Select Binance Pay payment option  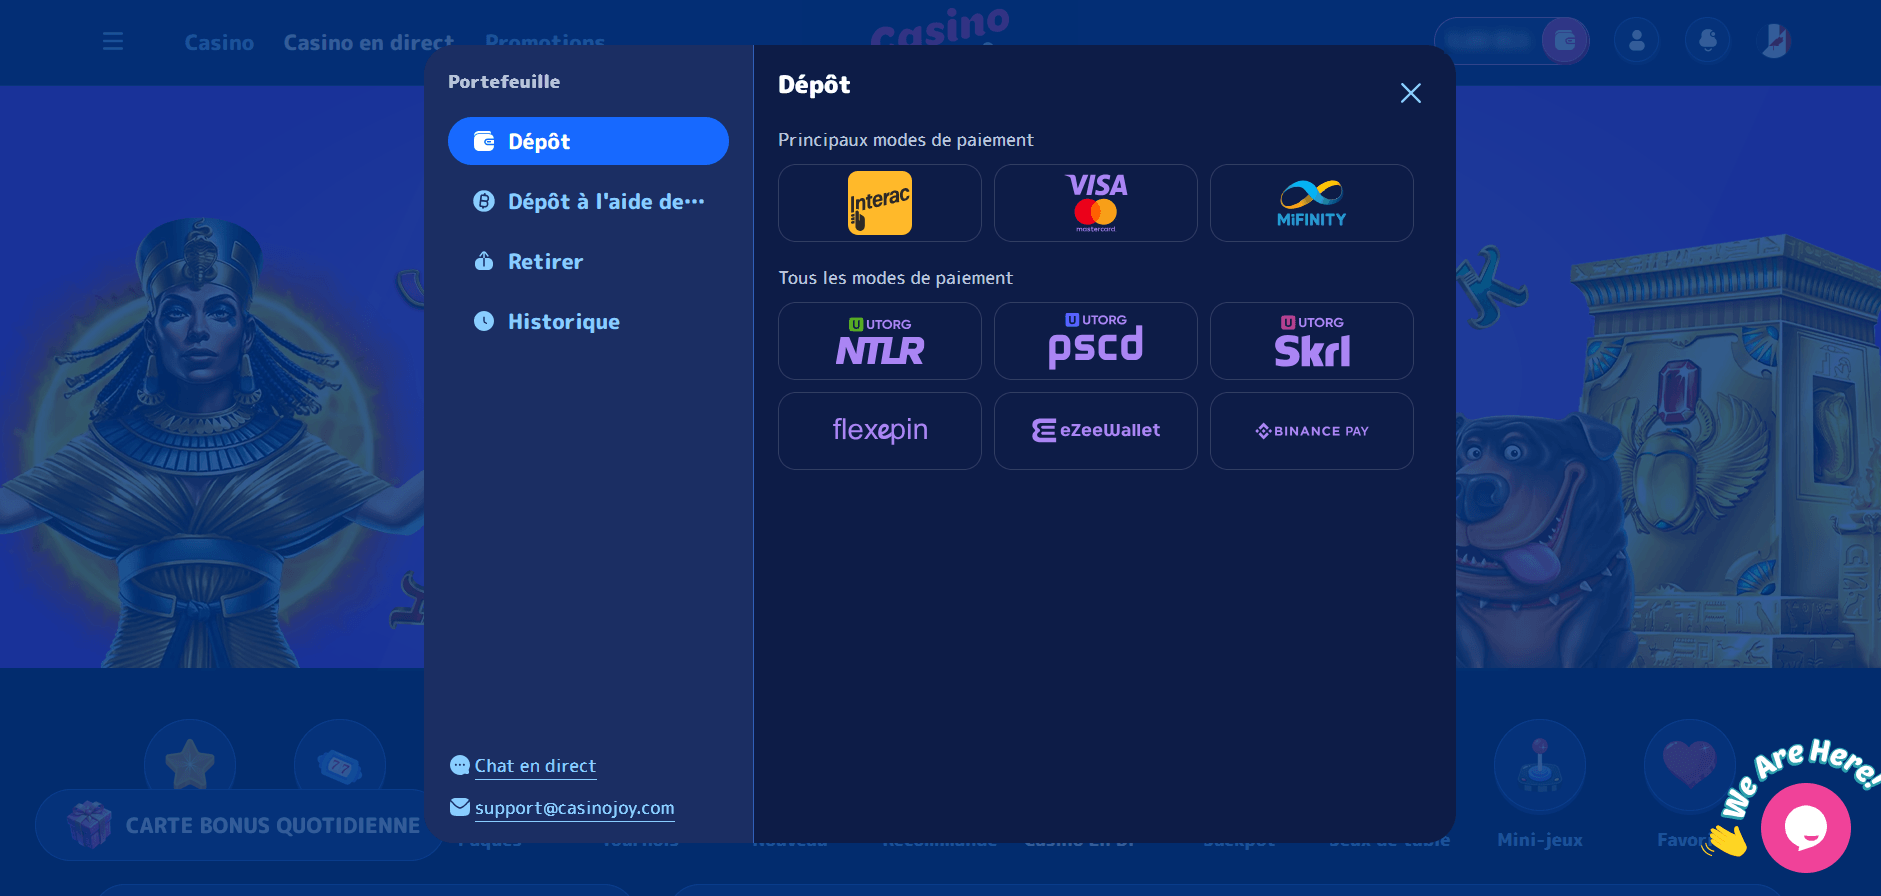tap(1312, 431)
